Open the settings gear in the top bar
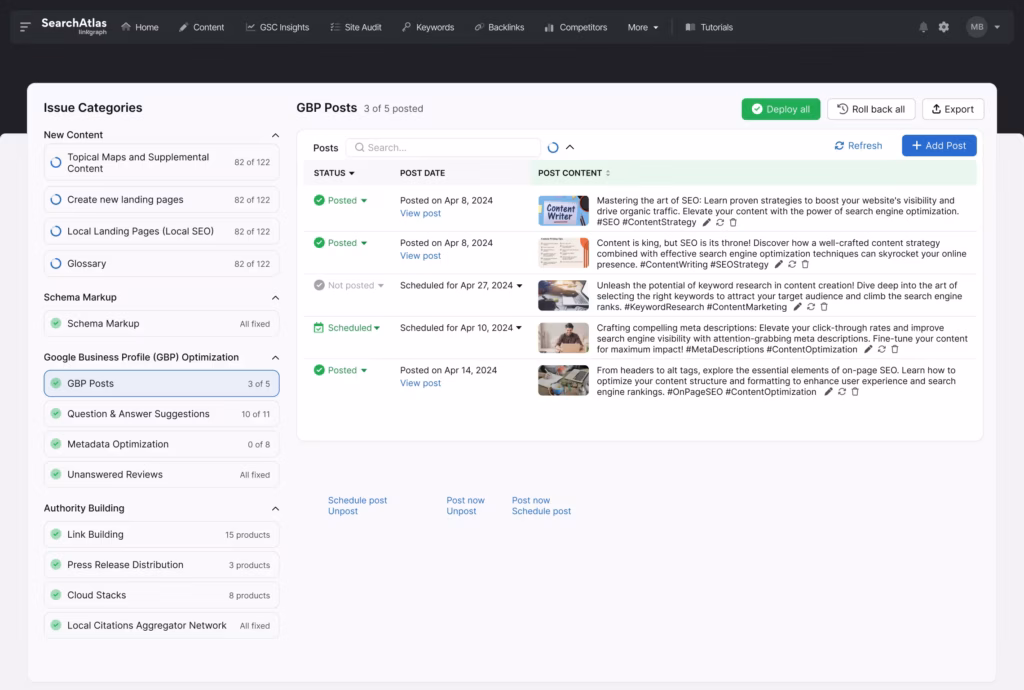This screenshot has height=690, width=1024. click(x=943, y=27)
